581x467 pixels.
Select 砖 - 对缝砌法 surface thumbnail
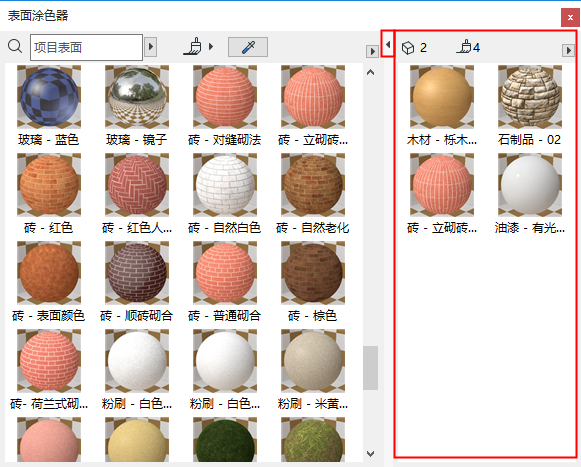[225, 97]
